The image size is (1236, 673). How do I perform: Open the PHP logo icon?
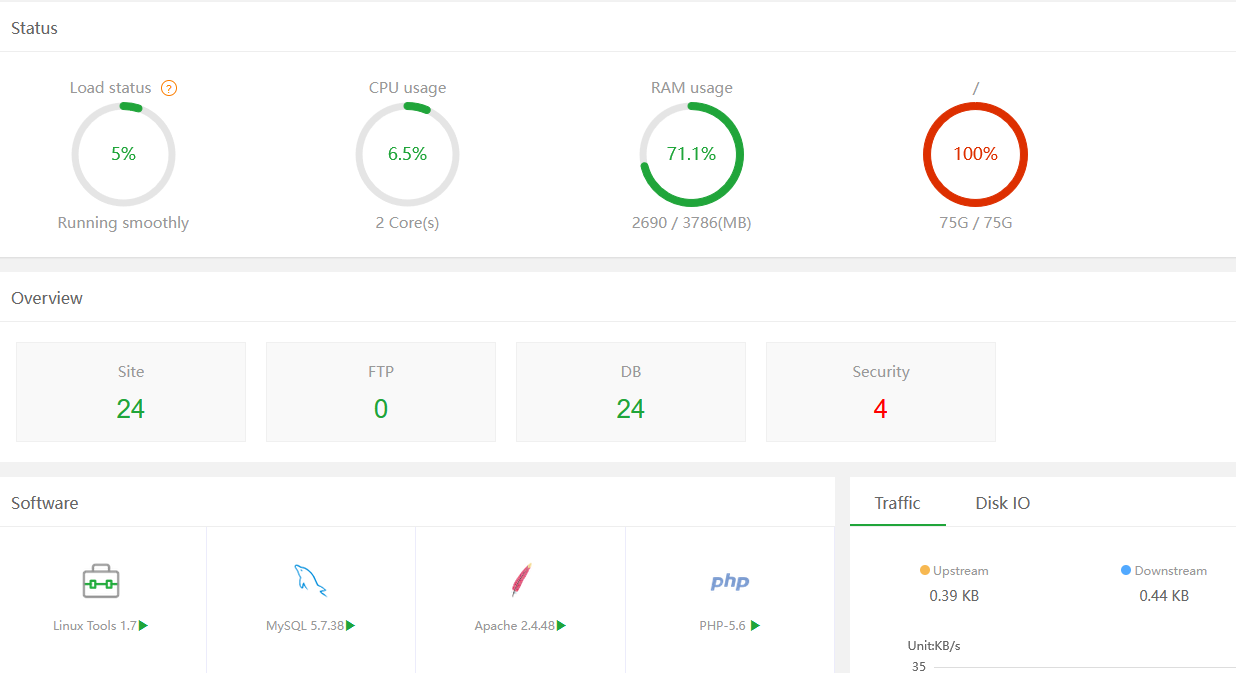pyautogui.click(x=730, y=582)
